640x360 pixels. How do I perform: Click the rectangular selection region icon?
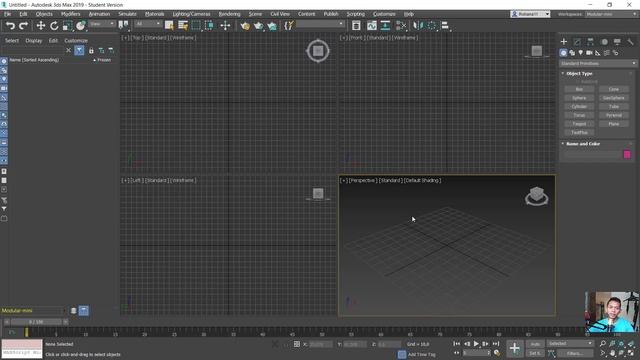196,26
